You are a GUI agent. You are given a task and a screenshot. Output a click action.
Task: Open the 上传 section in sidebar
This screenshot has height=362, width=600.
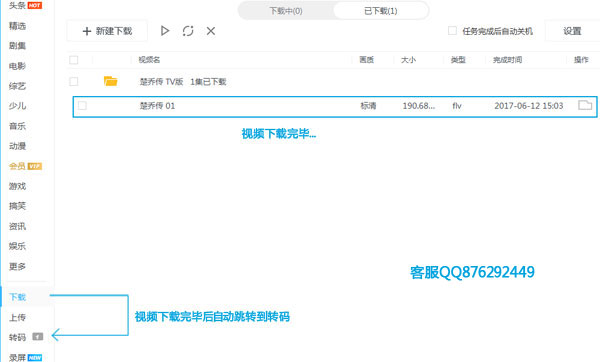click(x=17, y=317)
